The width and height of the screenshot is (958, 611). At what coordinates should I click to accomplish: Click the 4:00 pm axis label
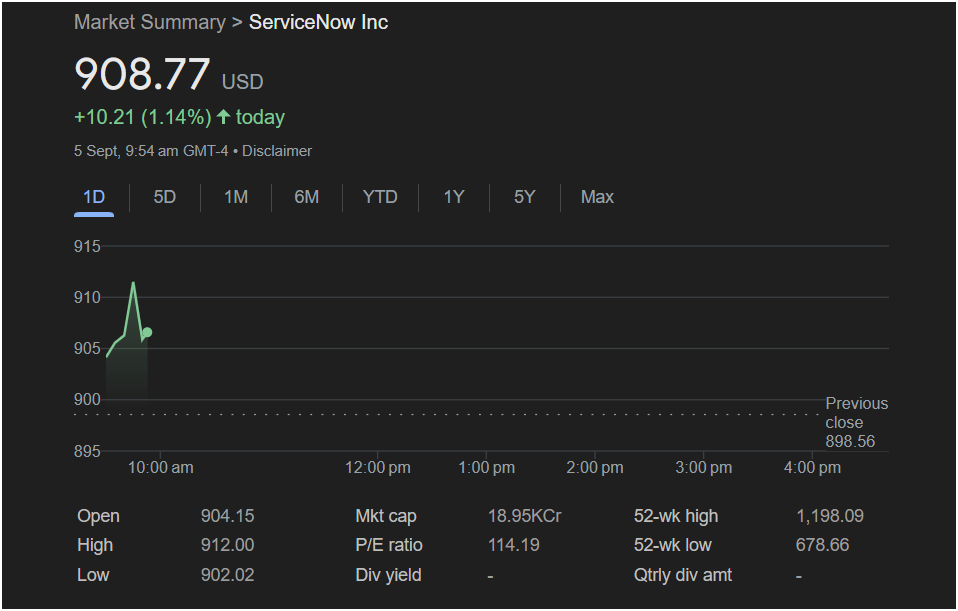click(813, 467)
